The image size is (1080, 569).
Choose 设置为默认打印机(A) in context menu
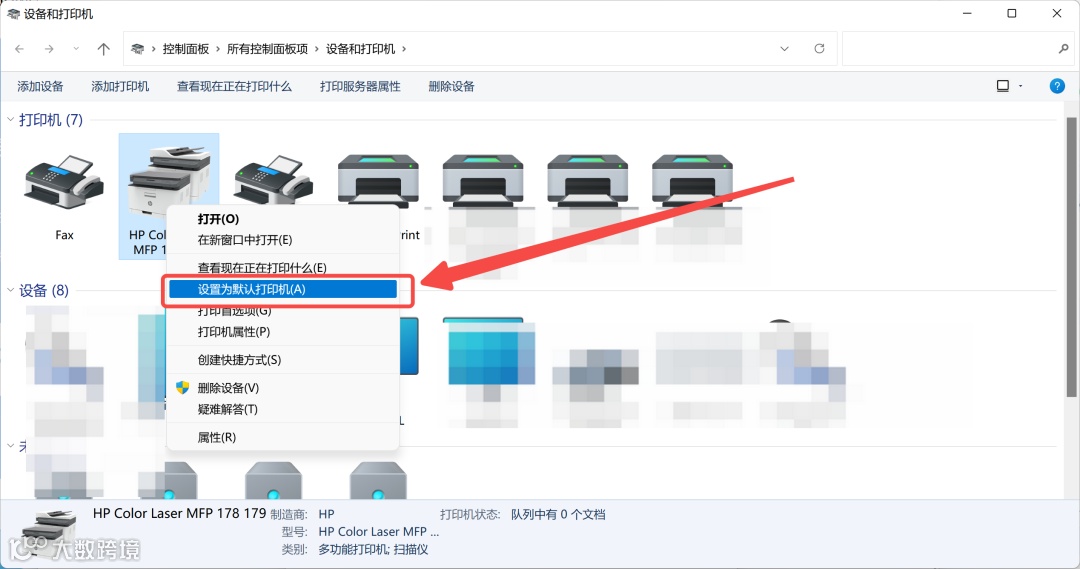click(x=282, y=289)
